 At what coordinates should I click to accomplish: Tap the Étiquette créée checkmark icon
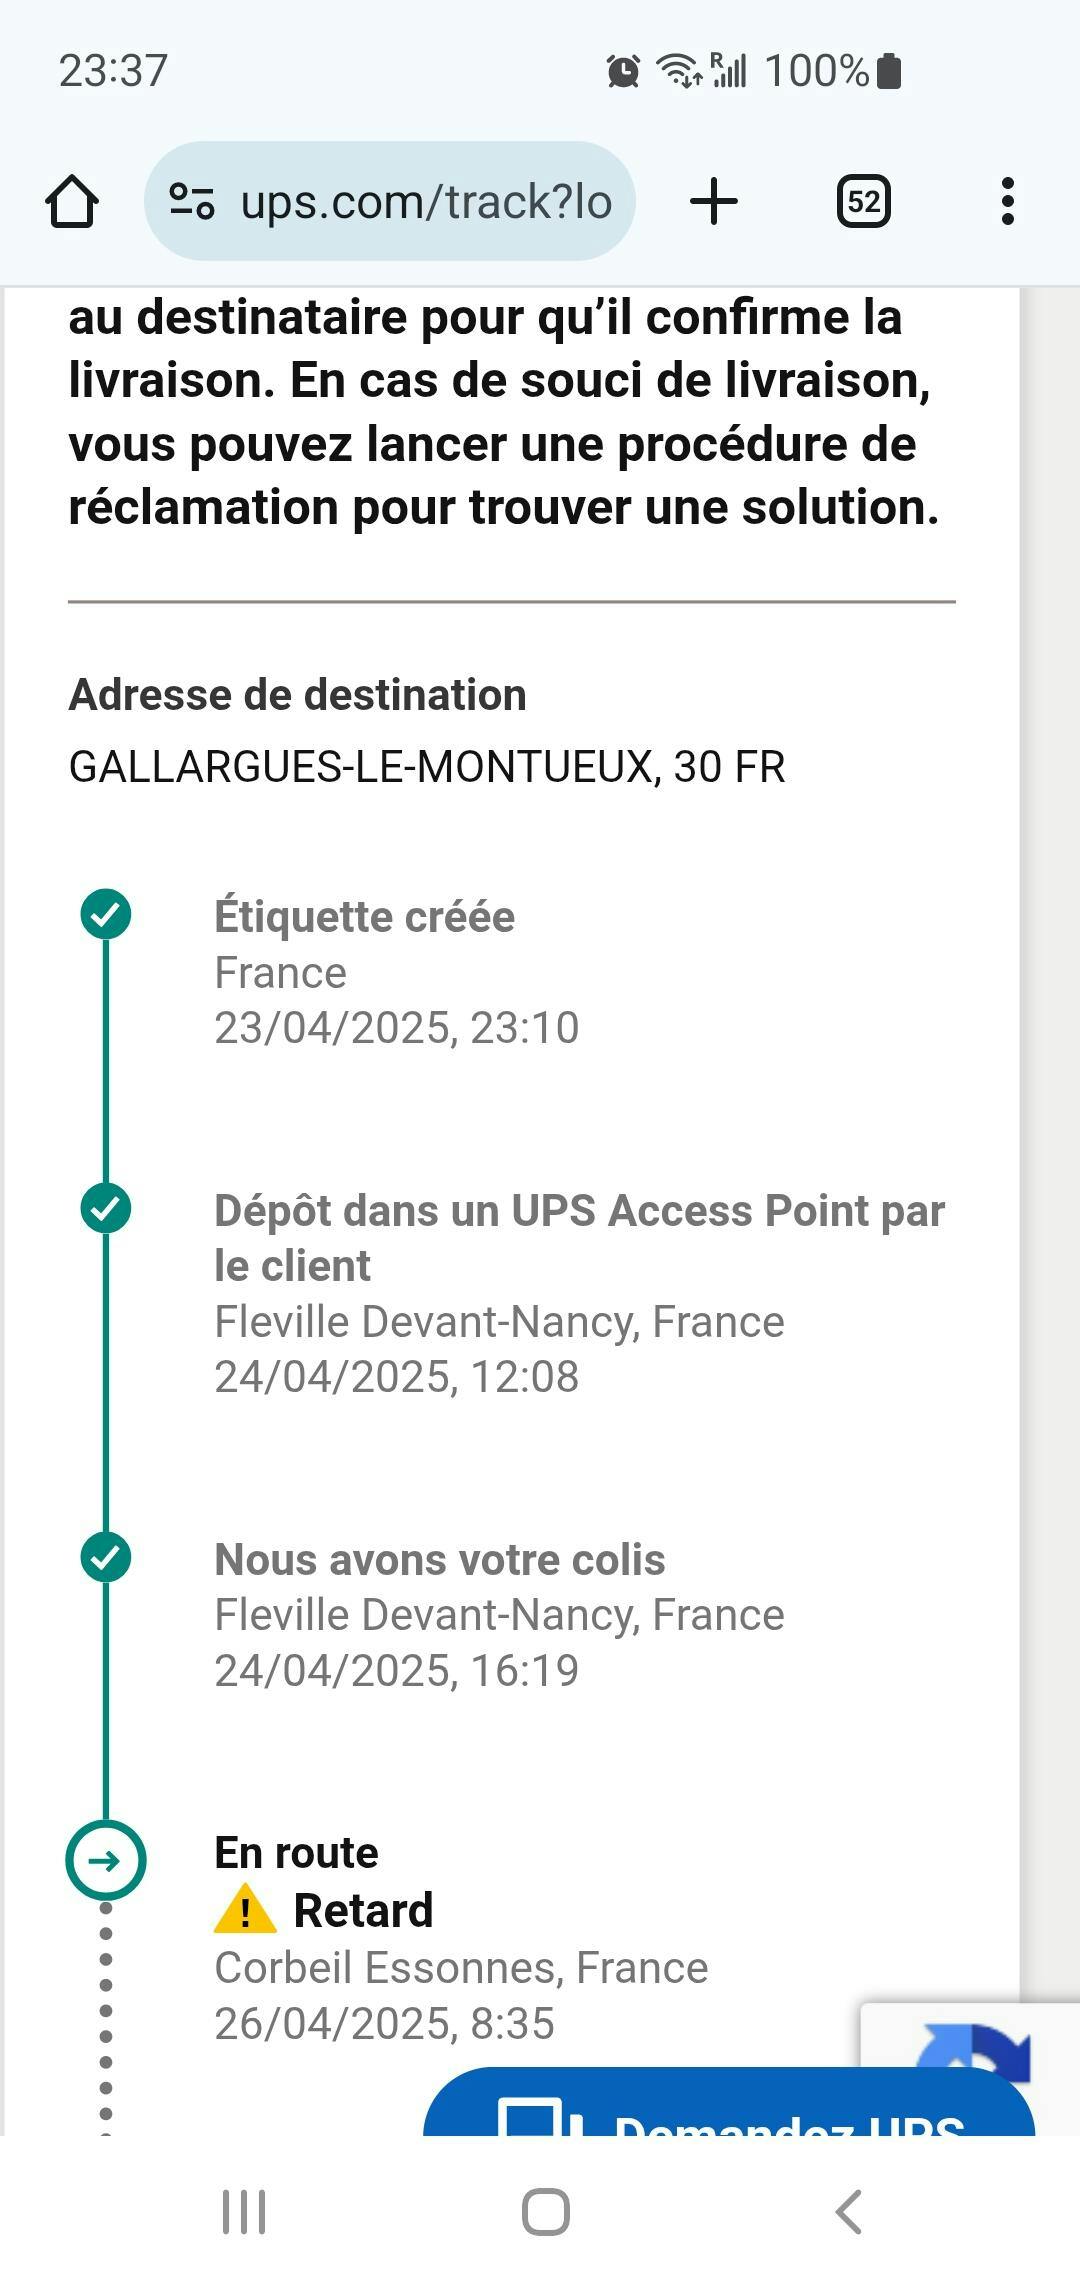click(x=106, y=914)
